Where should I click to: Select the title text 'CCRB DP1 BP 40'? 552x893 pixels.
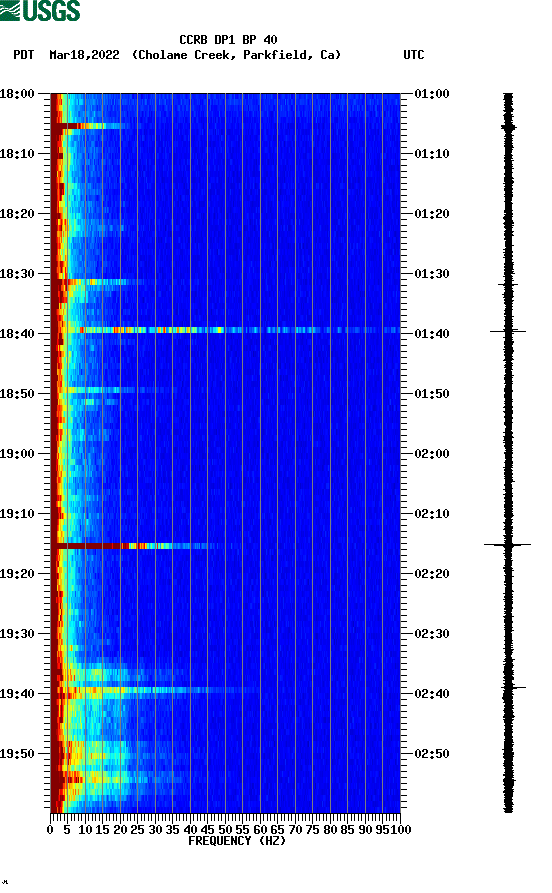[228, 40]
